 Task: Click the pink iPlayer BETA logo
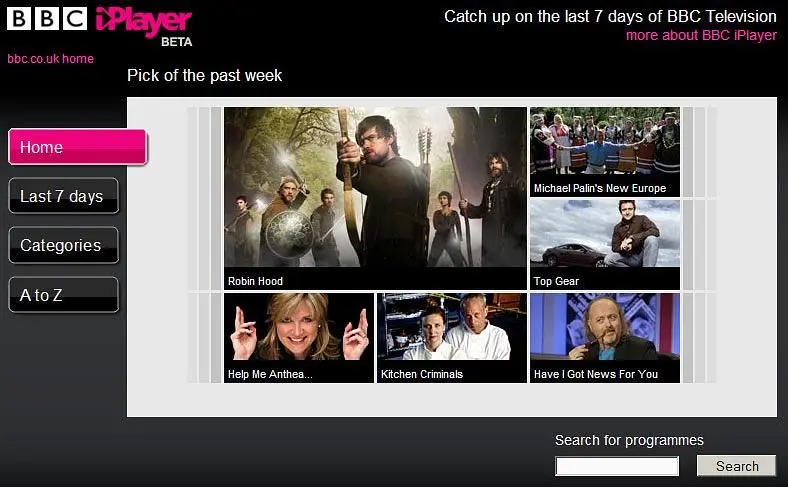pos(144,26)
